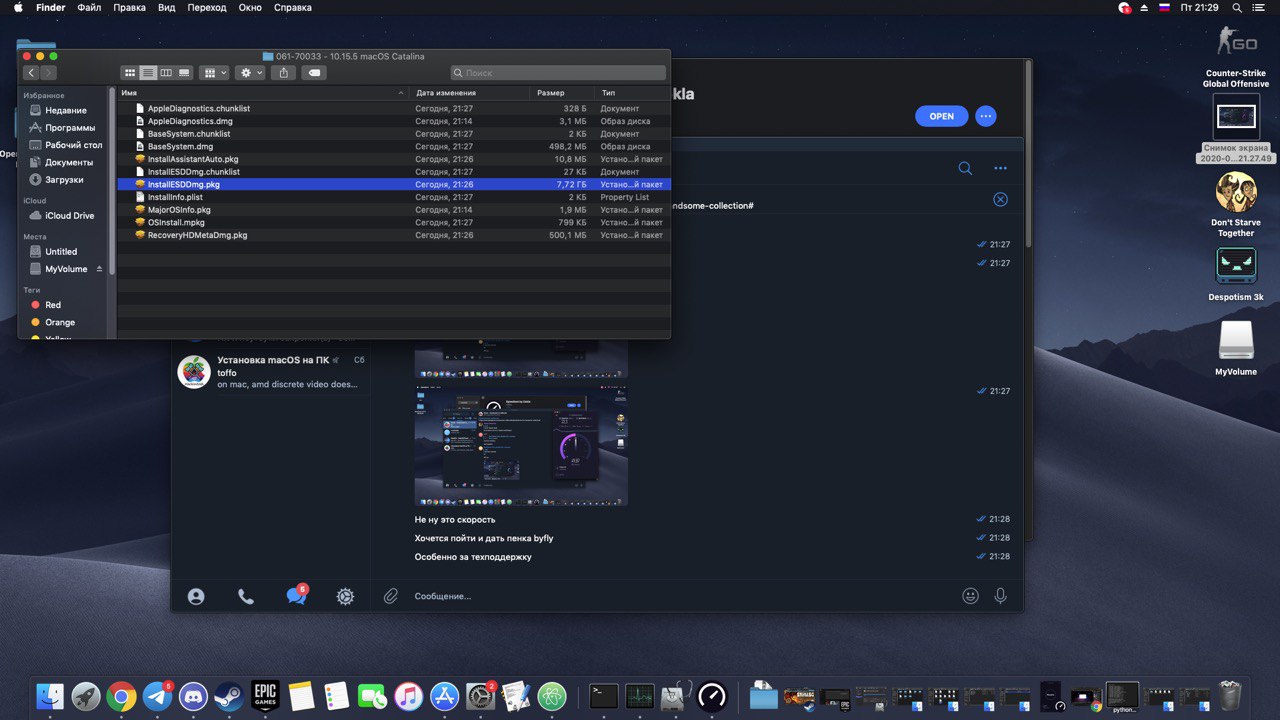Image resolution: width=1280 pixels, height=720 pixels.
Task: Open Telegram chat options menu
Action: pos(1000,168)
